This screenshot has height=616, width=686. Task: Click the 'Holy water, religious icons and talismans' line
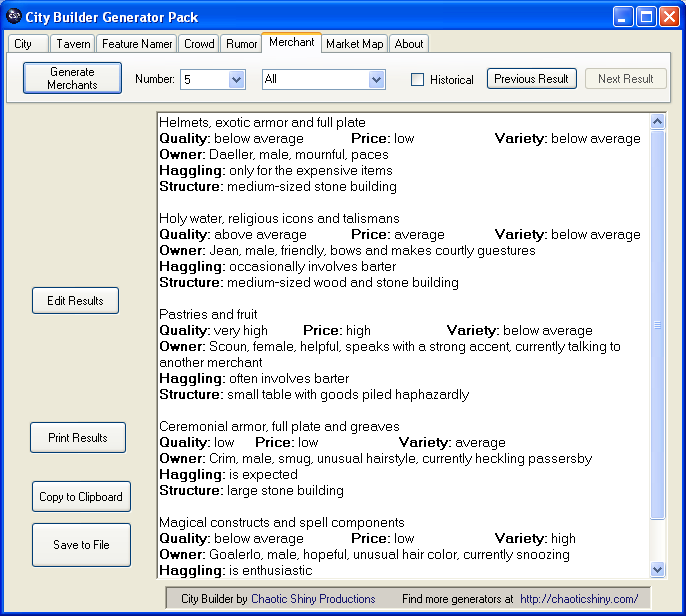[279, 218]
